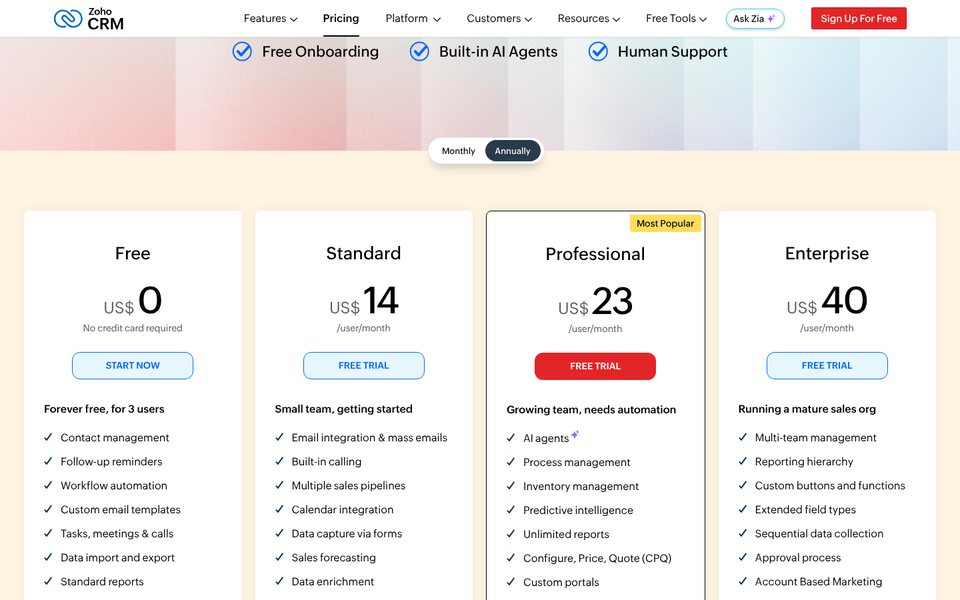Click the US$ 23 price
Screen dimensions: 960x600
coord(595,301)
